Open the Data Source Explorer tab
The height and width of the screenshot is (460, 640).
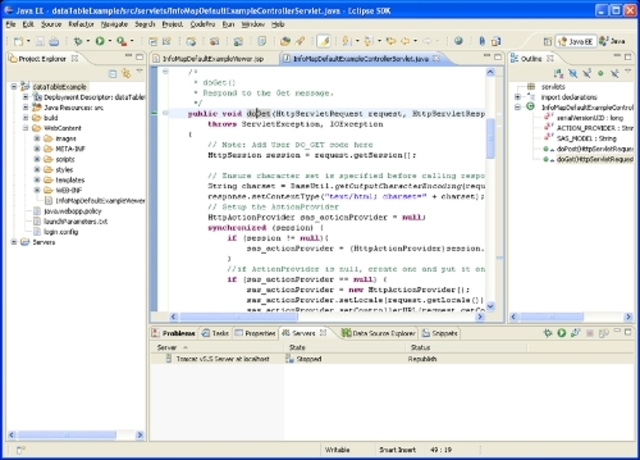click(383, 333)
